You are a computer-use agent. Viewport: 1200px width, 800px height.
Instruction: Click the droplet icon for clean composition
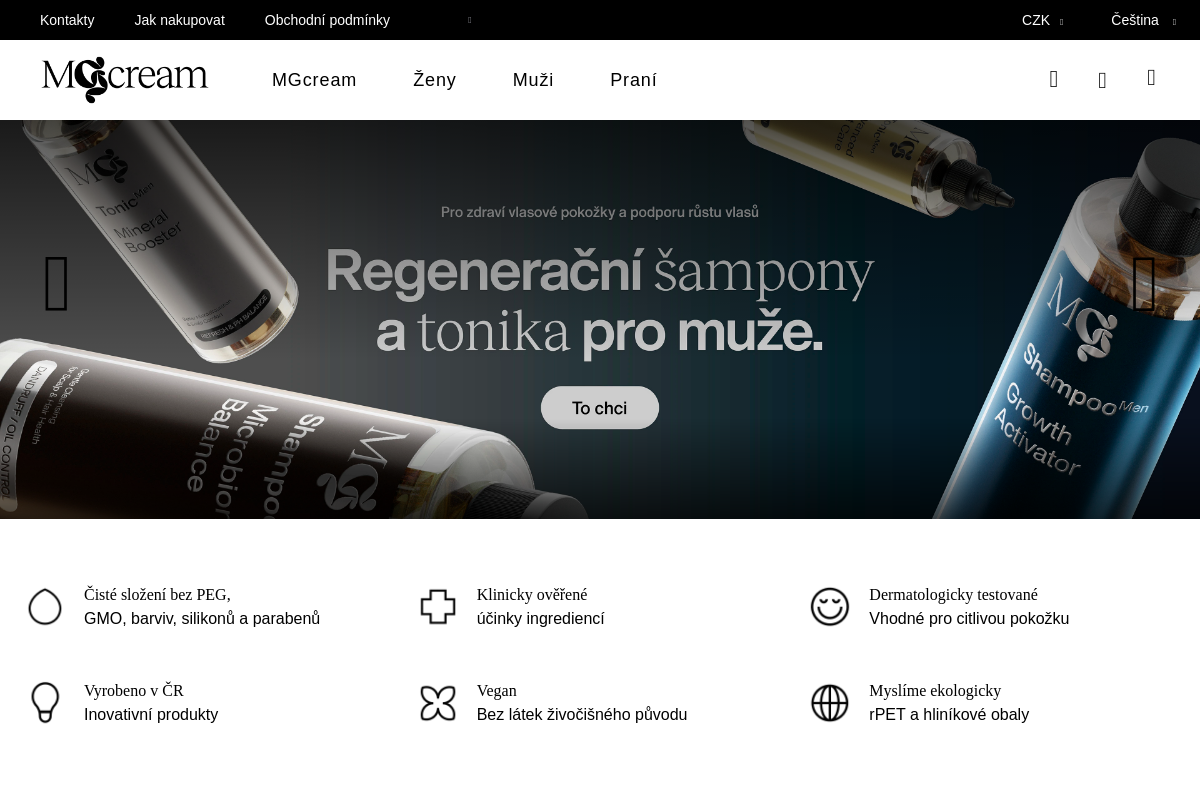pyautogui.click(x=45, y=607)
